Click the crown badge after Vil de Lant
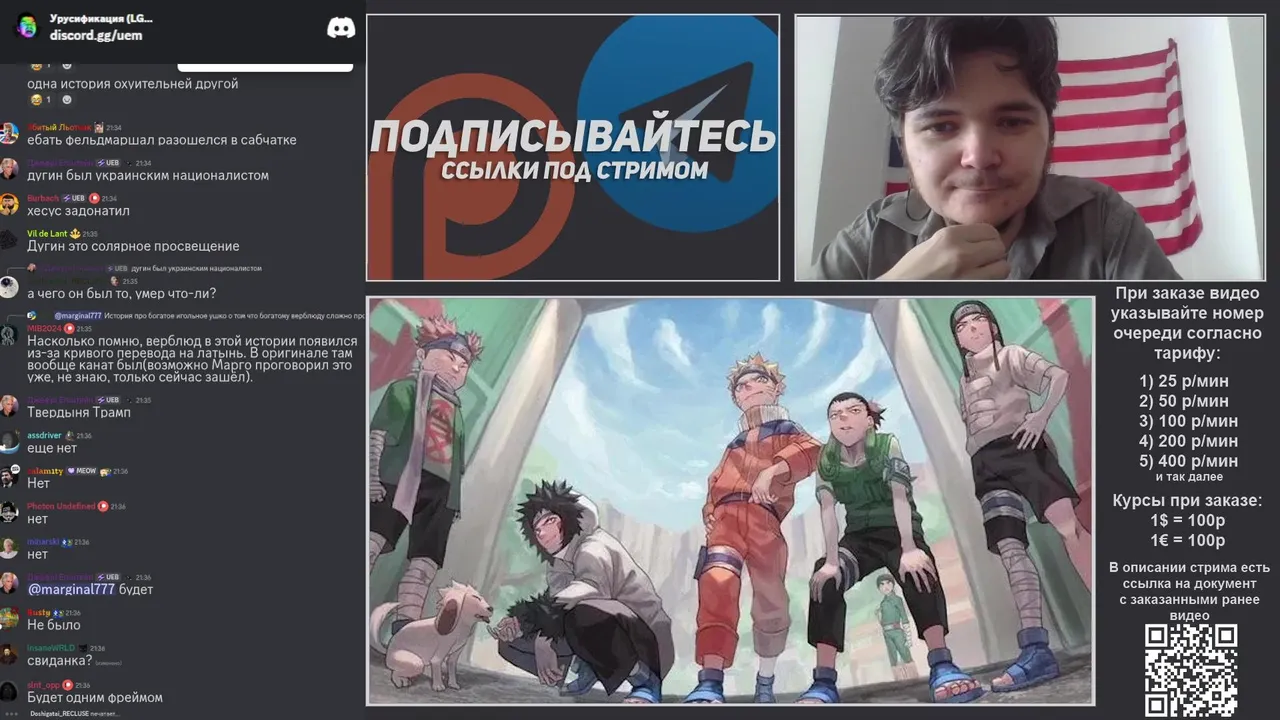Viewport: 1280px width, 720px height. pos(75,234)
